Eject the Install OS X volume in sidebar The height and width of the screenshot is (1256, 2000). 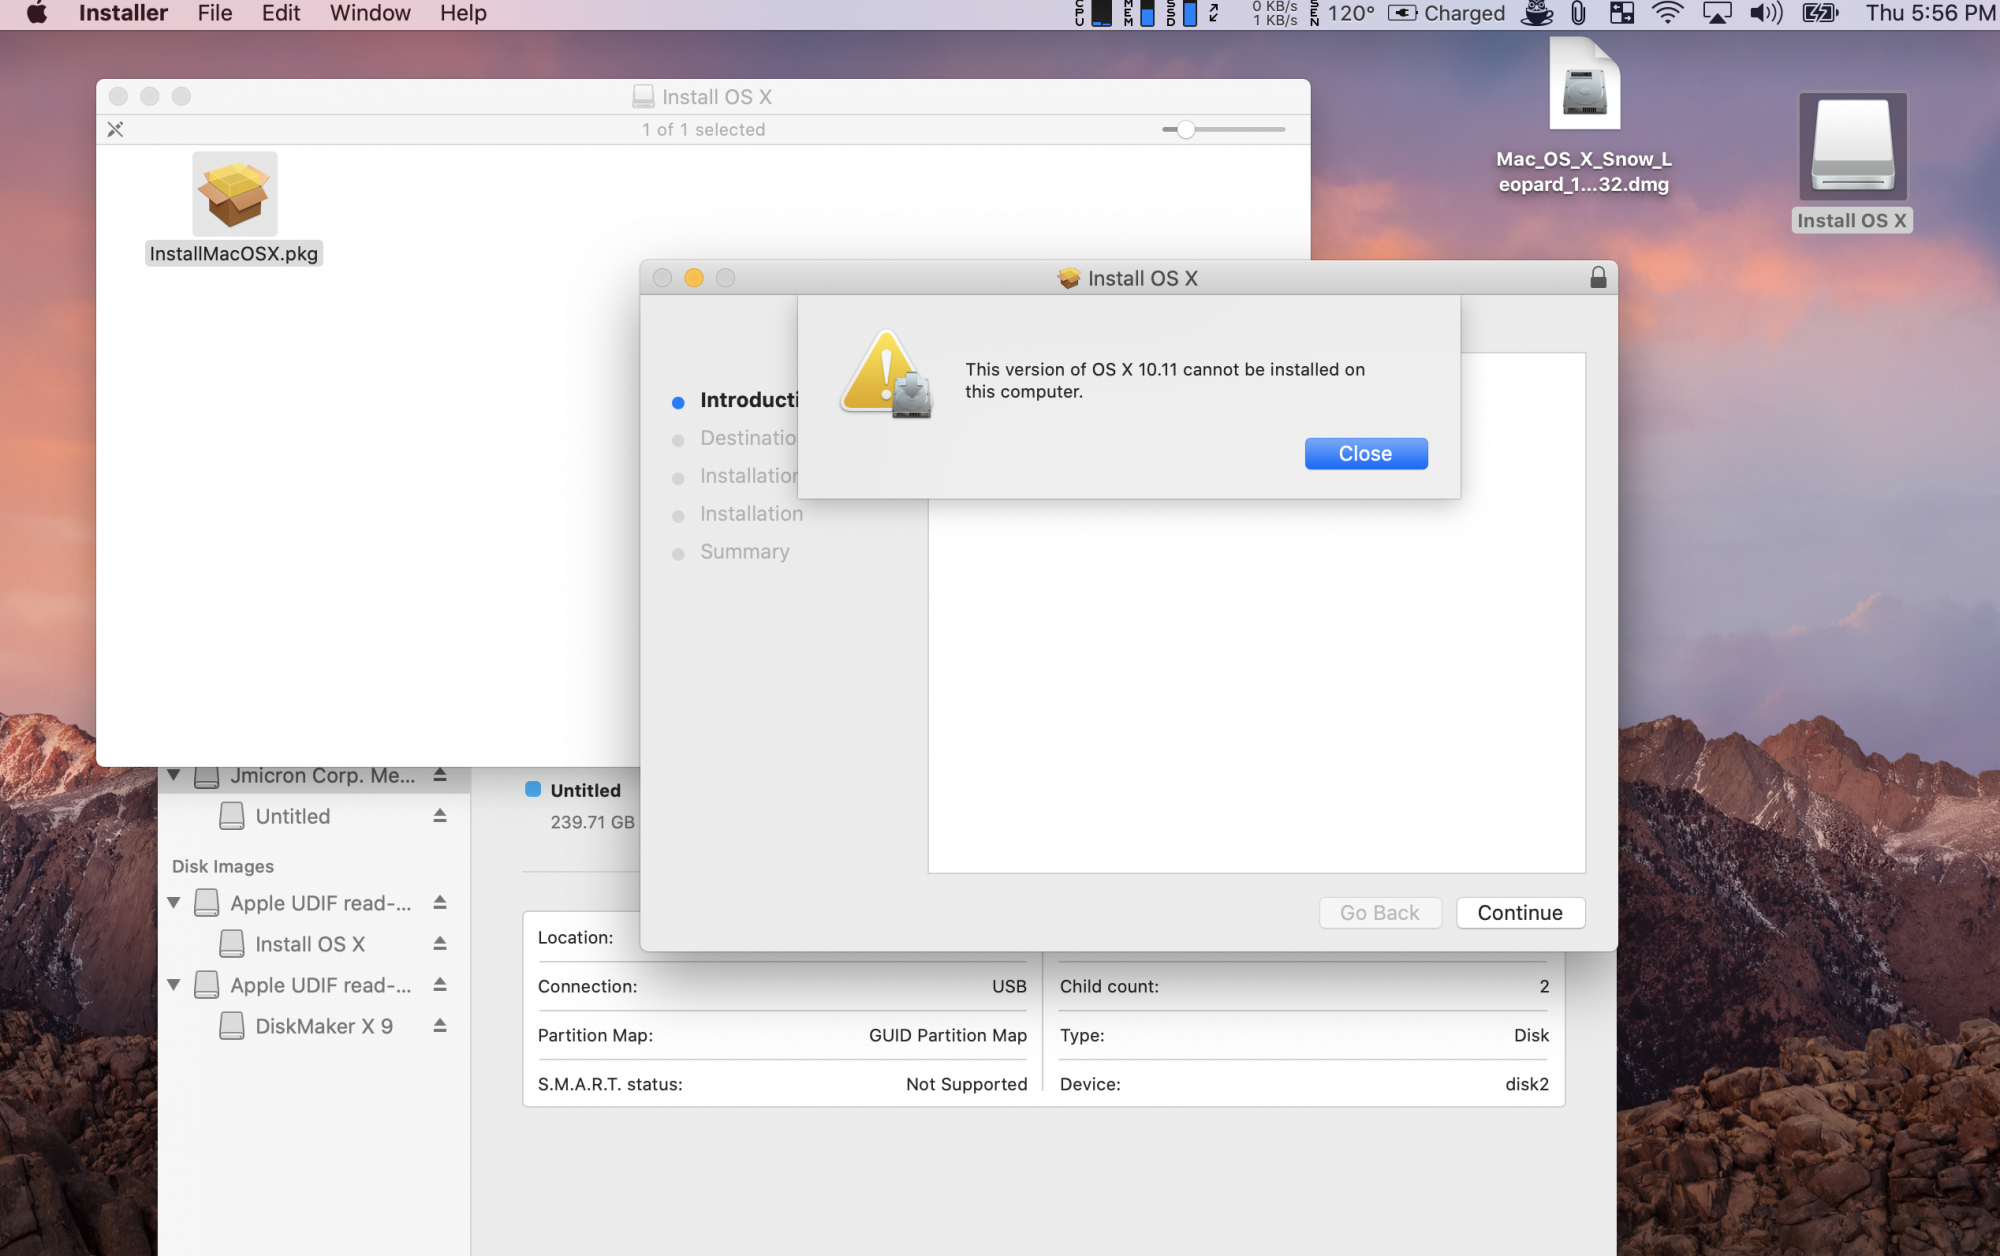coord(439,944)
